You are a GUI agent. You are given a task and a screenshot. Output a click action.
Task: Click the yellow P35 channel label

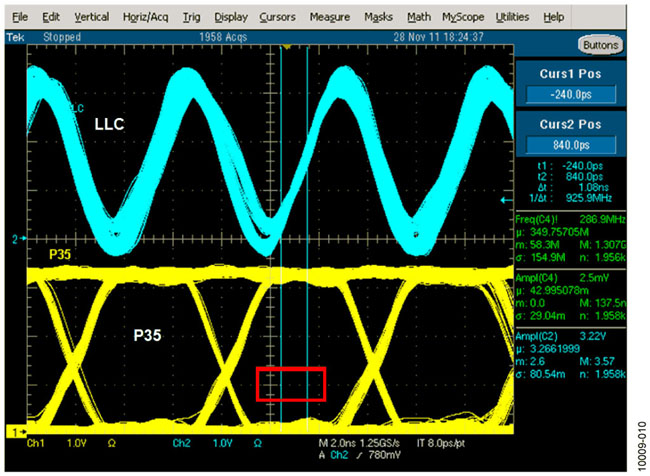pyautogui.click(x=60, y=255)
